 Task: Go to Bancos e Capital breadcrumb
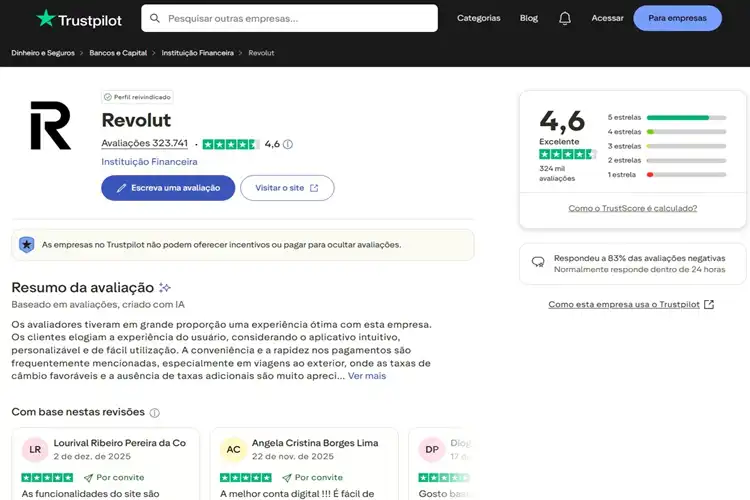(118, 53)
